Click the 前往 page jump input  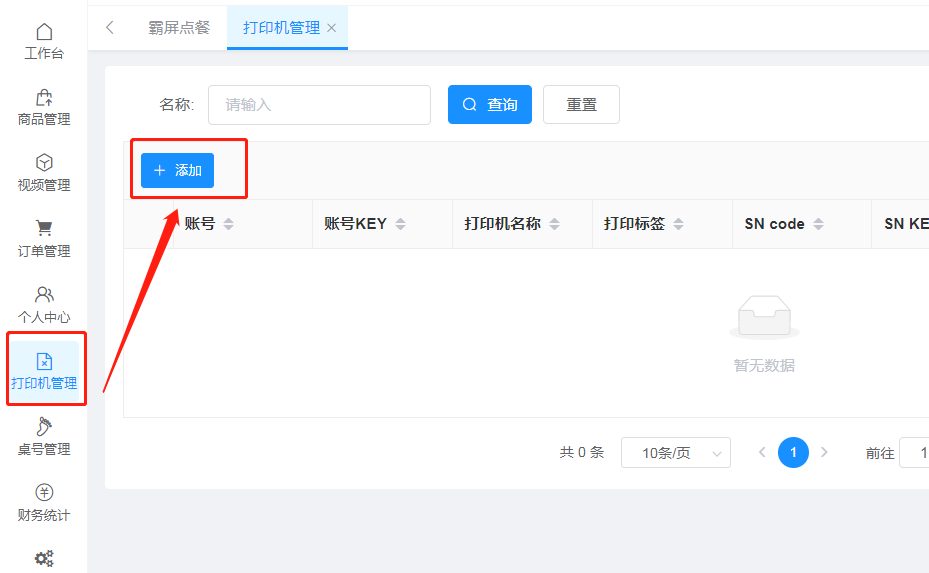[914, 453]
